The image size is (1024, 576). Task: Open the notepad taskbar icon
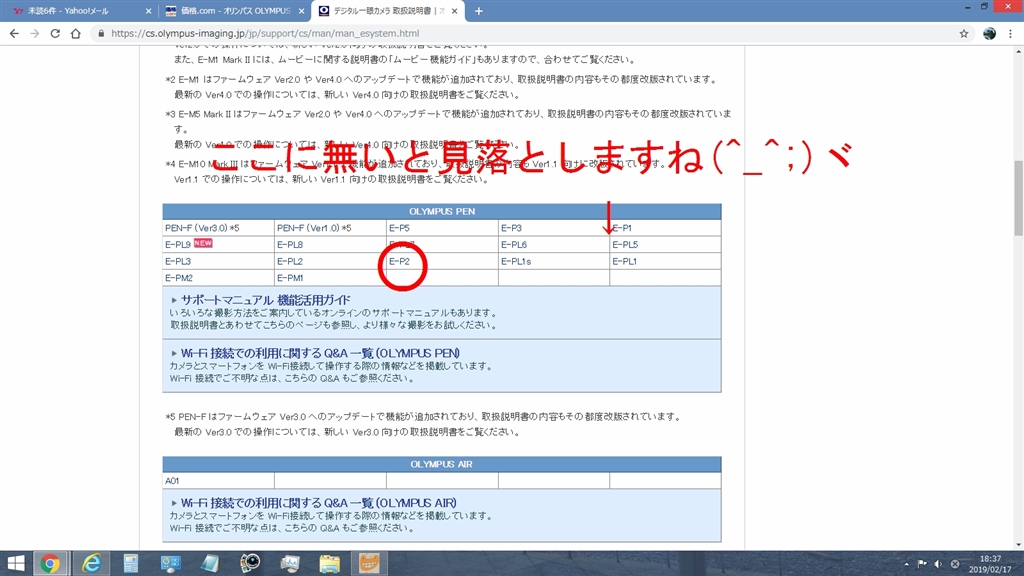tap(210, 563)
